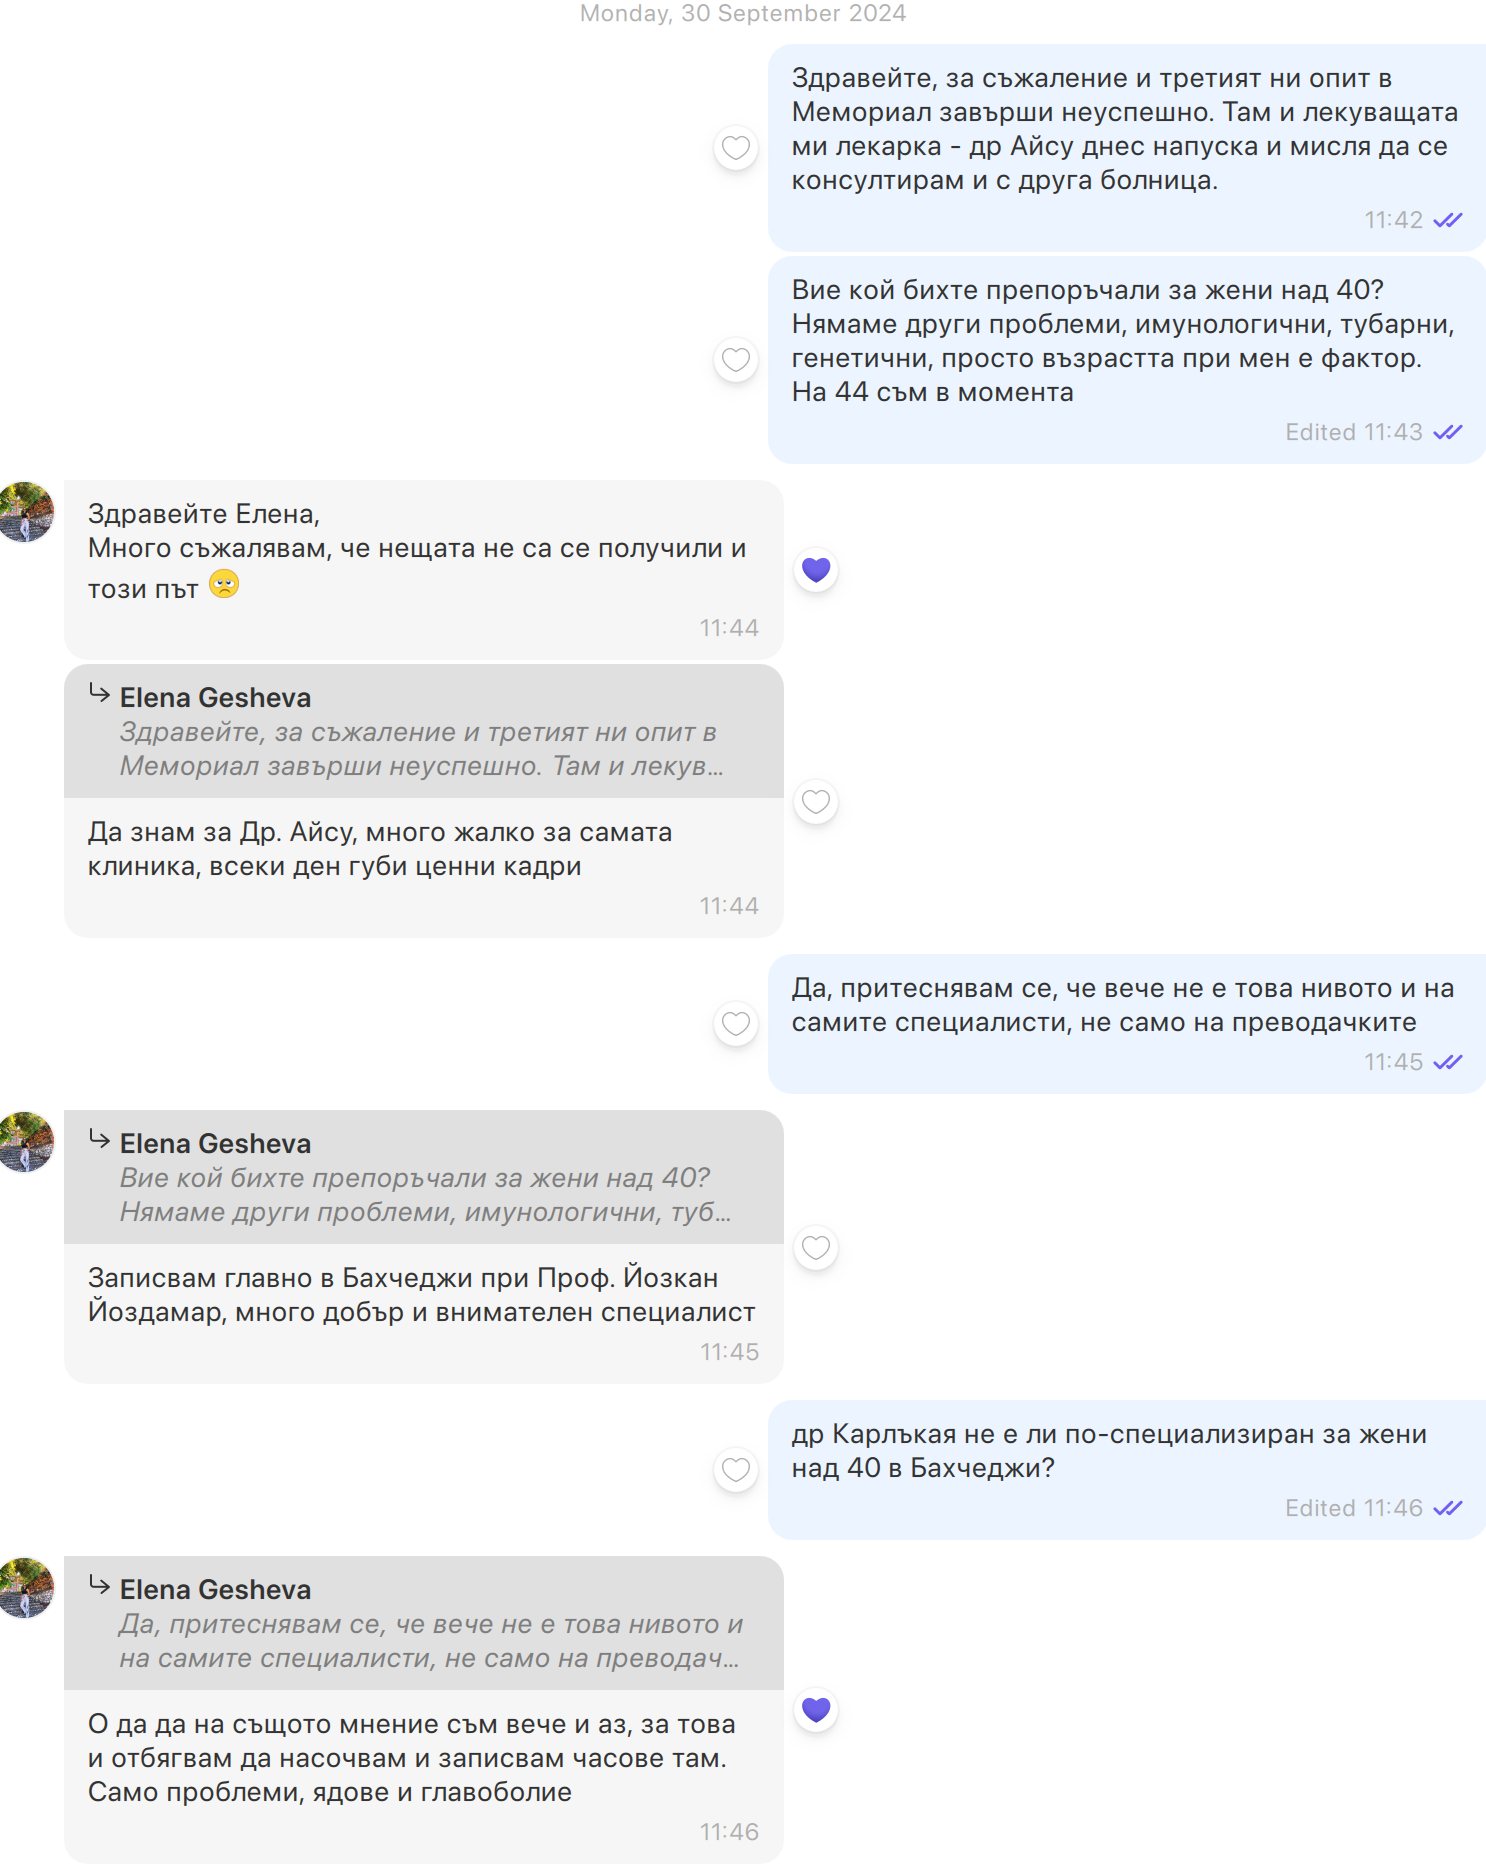Jump to quoted message Здравейте, за съжаление
This screenshot has height=1864, width=1486.
click(424, 732)
